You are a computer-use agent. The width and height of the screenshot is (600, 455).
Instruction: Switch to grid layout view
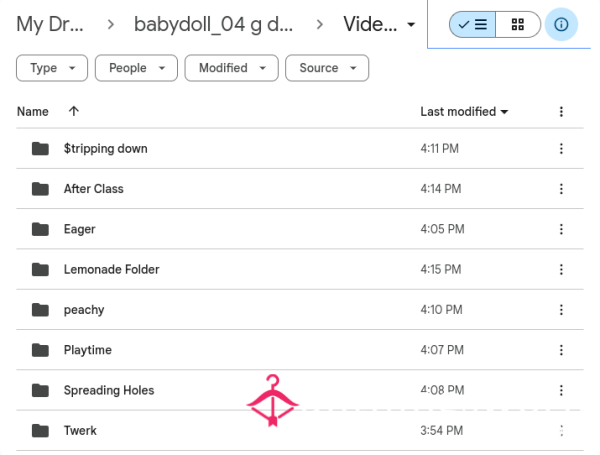[x=518, y=24]
